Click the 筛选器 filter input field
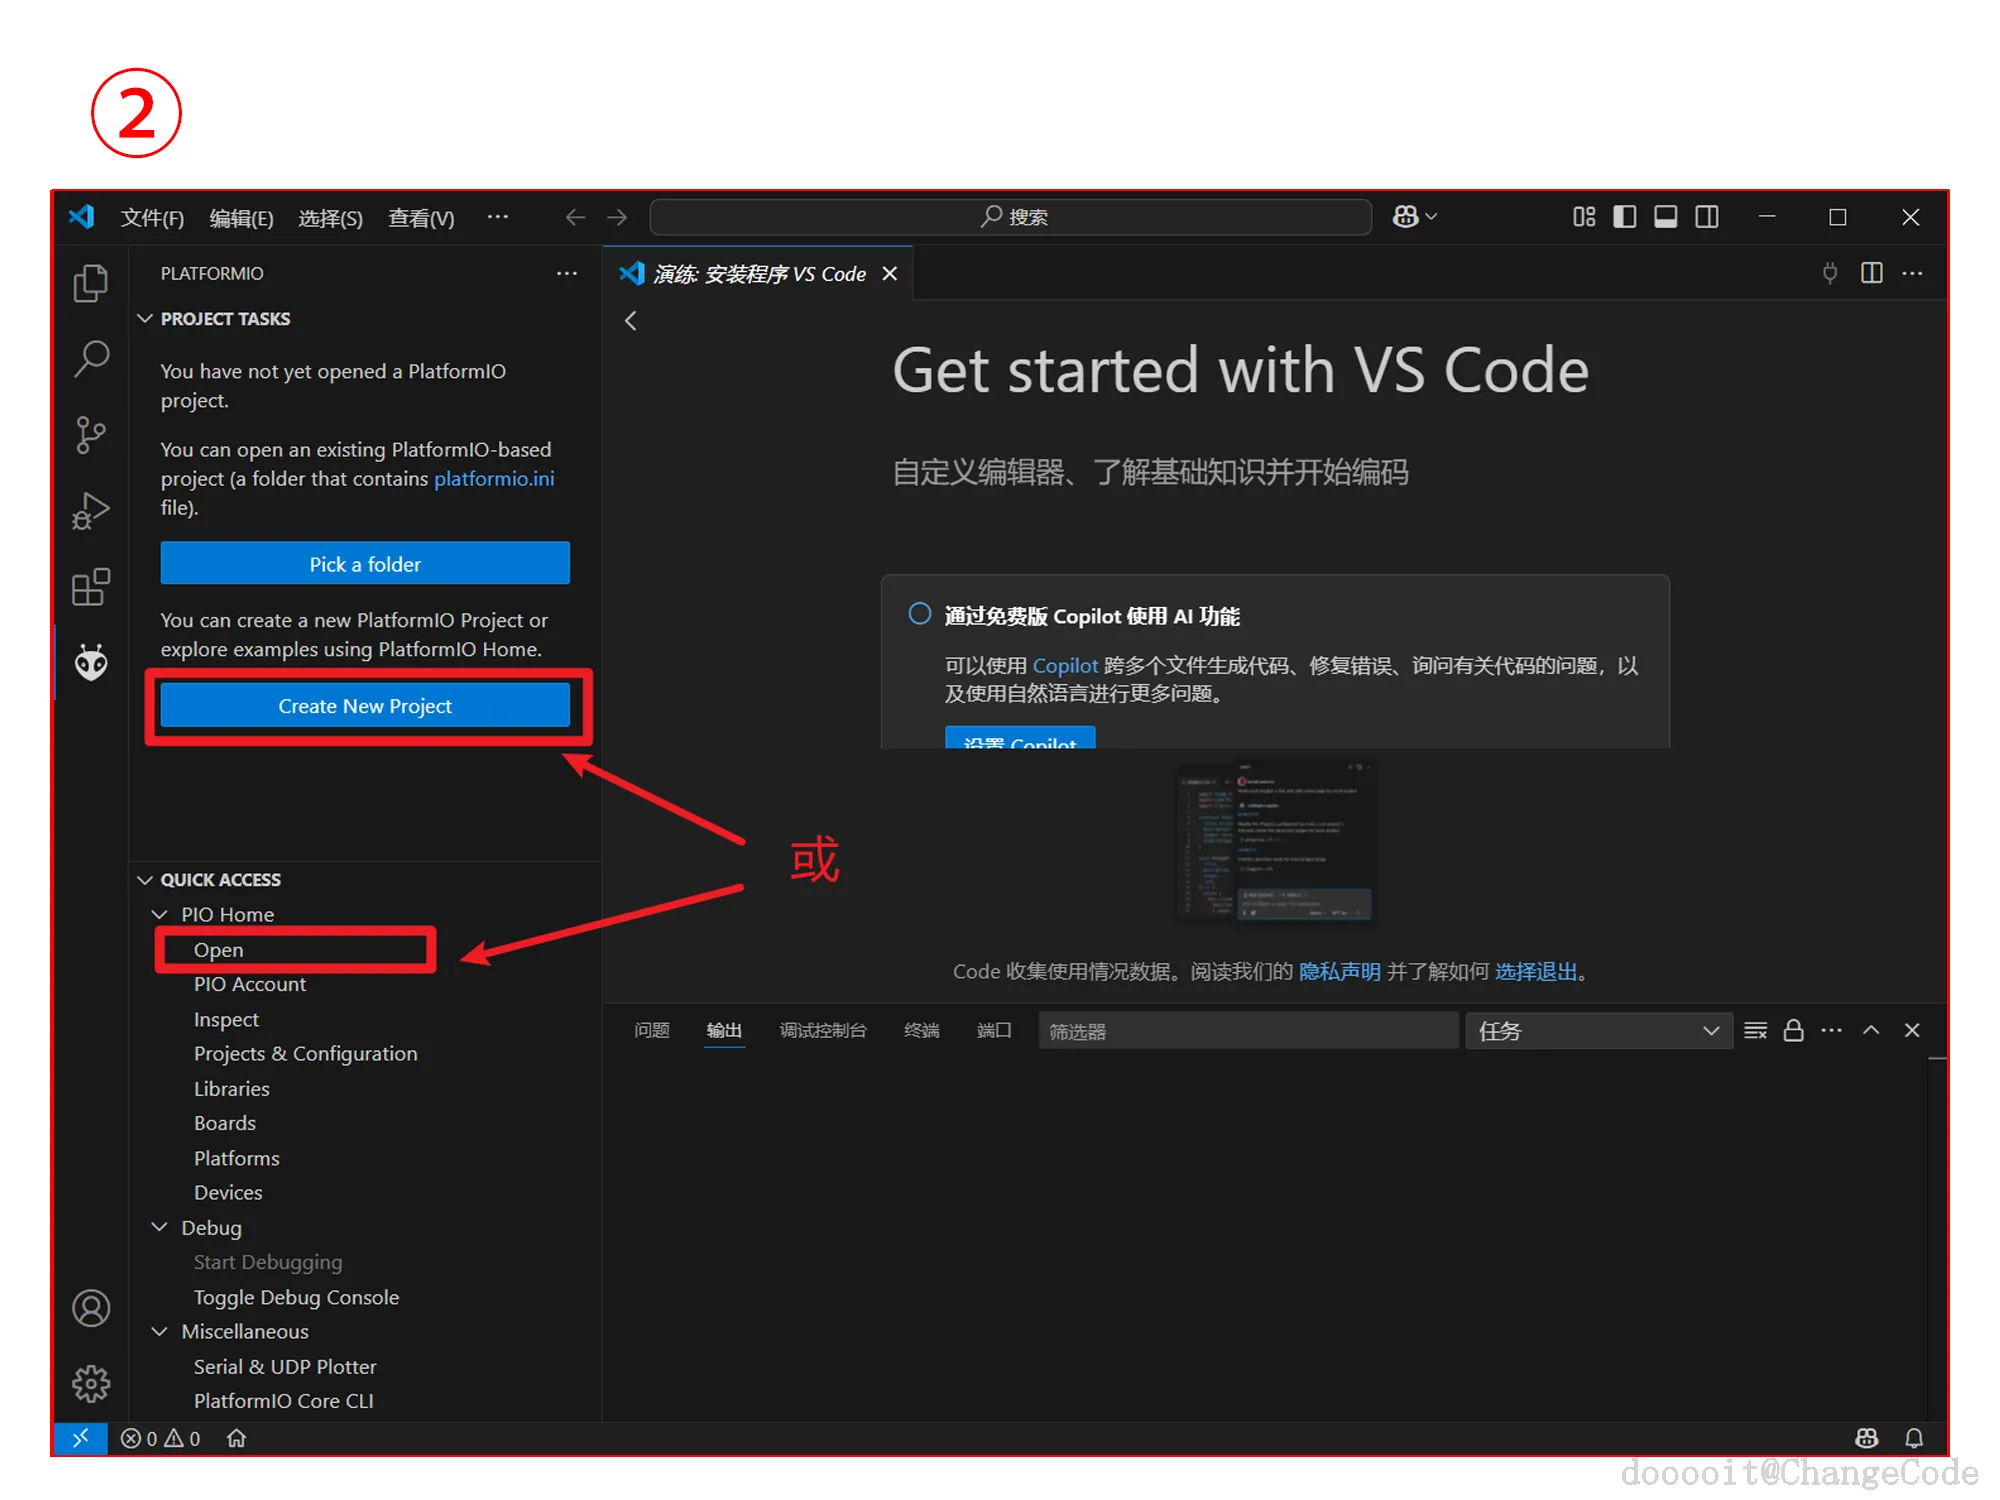 coord(1247,1031)
